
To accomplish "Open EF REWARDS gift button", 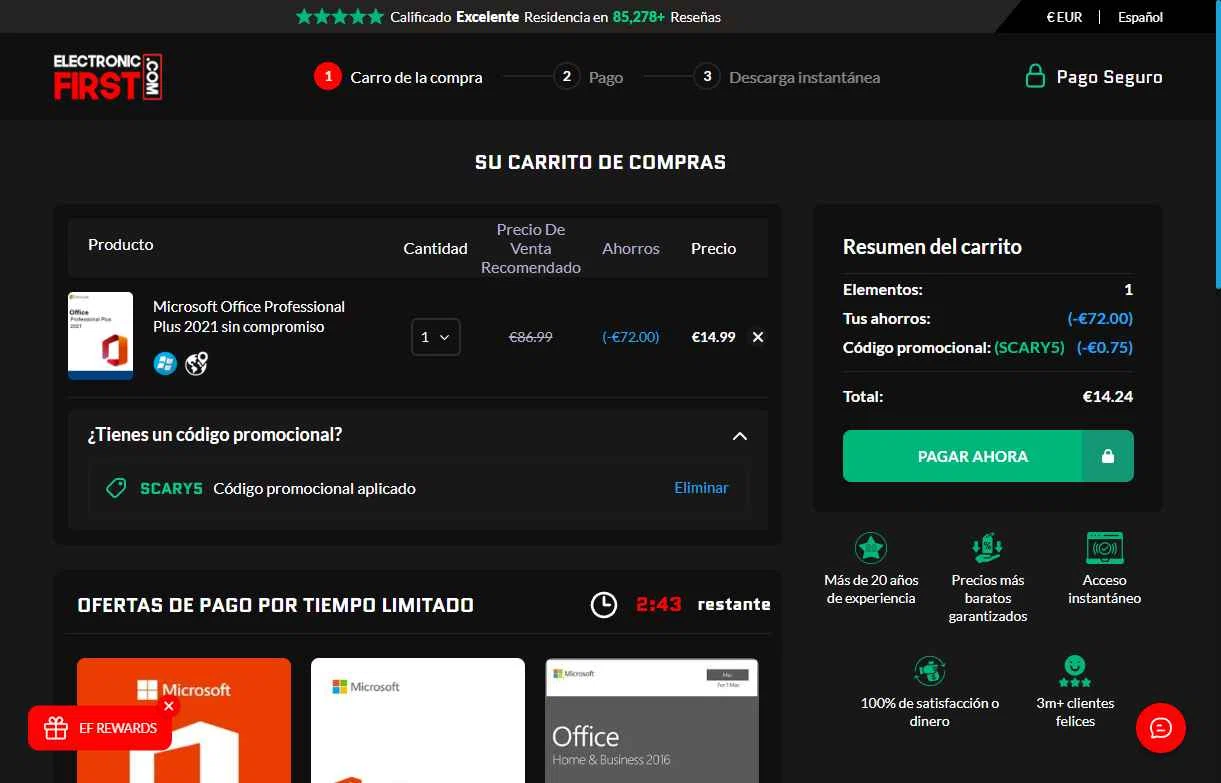I will pyautogui.click(x=100, y=728).
